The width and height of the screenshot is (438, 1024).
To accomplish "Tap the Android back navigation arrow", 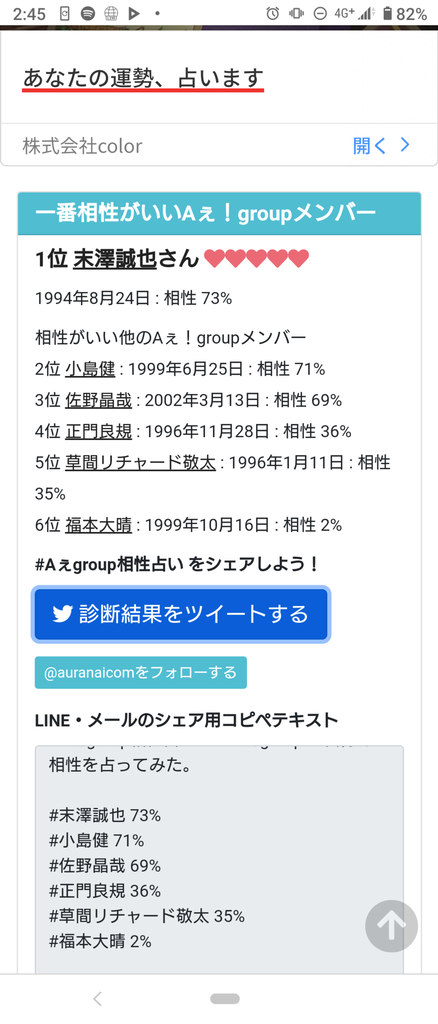I will pos(97,999).
